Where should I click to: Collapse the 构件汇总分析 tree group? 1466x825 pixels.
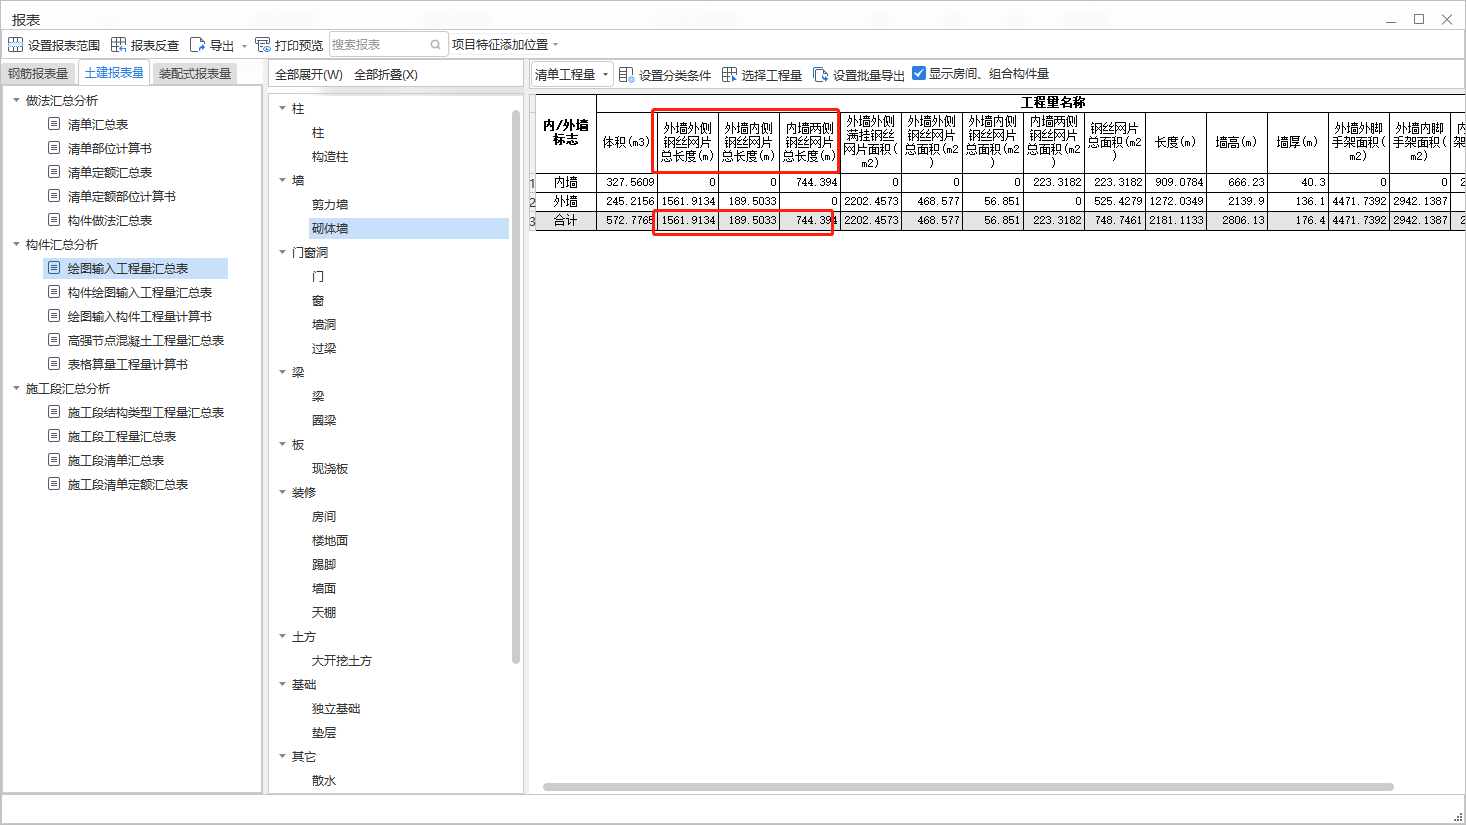tap(16, 244)
